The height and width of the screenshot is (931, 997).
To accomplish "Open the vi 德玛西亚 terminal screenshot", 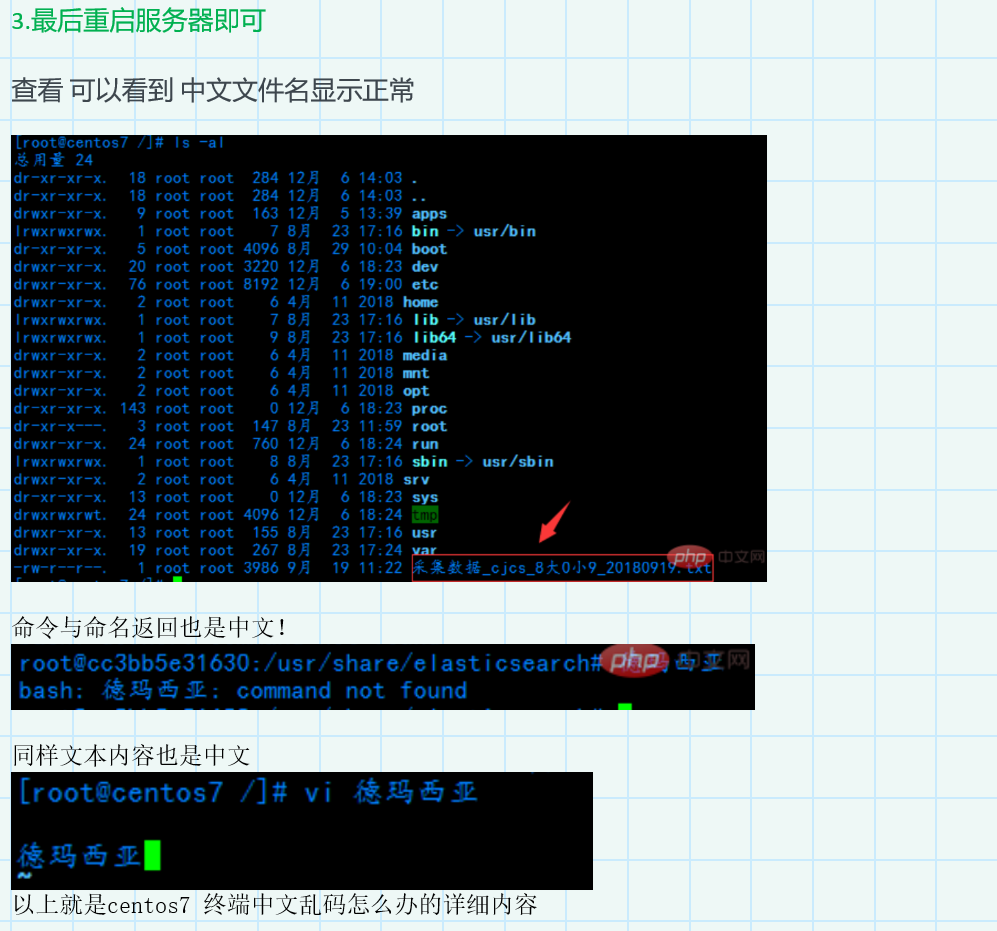I will [x=301, y=830].
